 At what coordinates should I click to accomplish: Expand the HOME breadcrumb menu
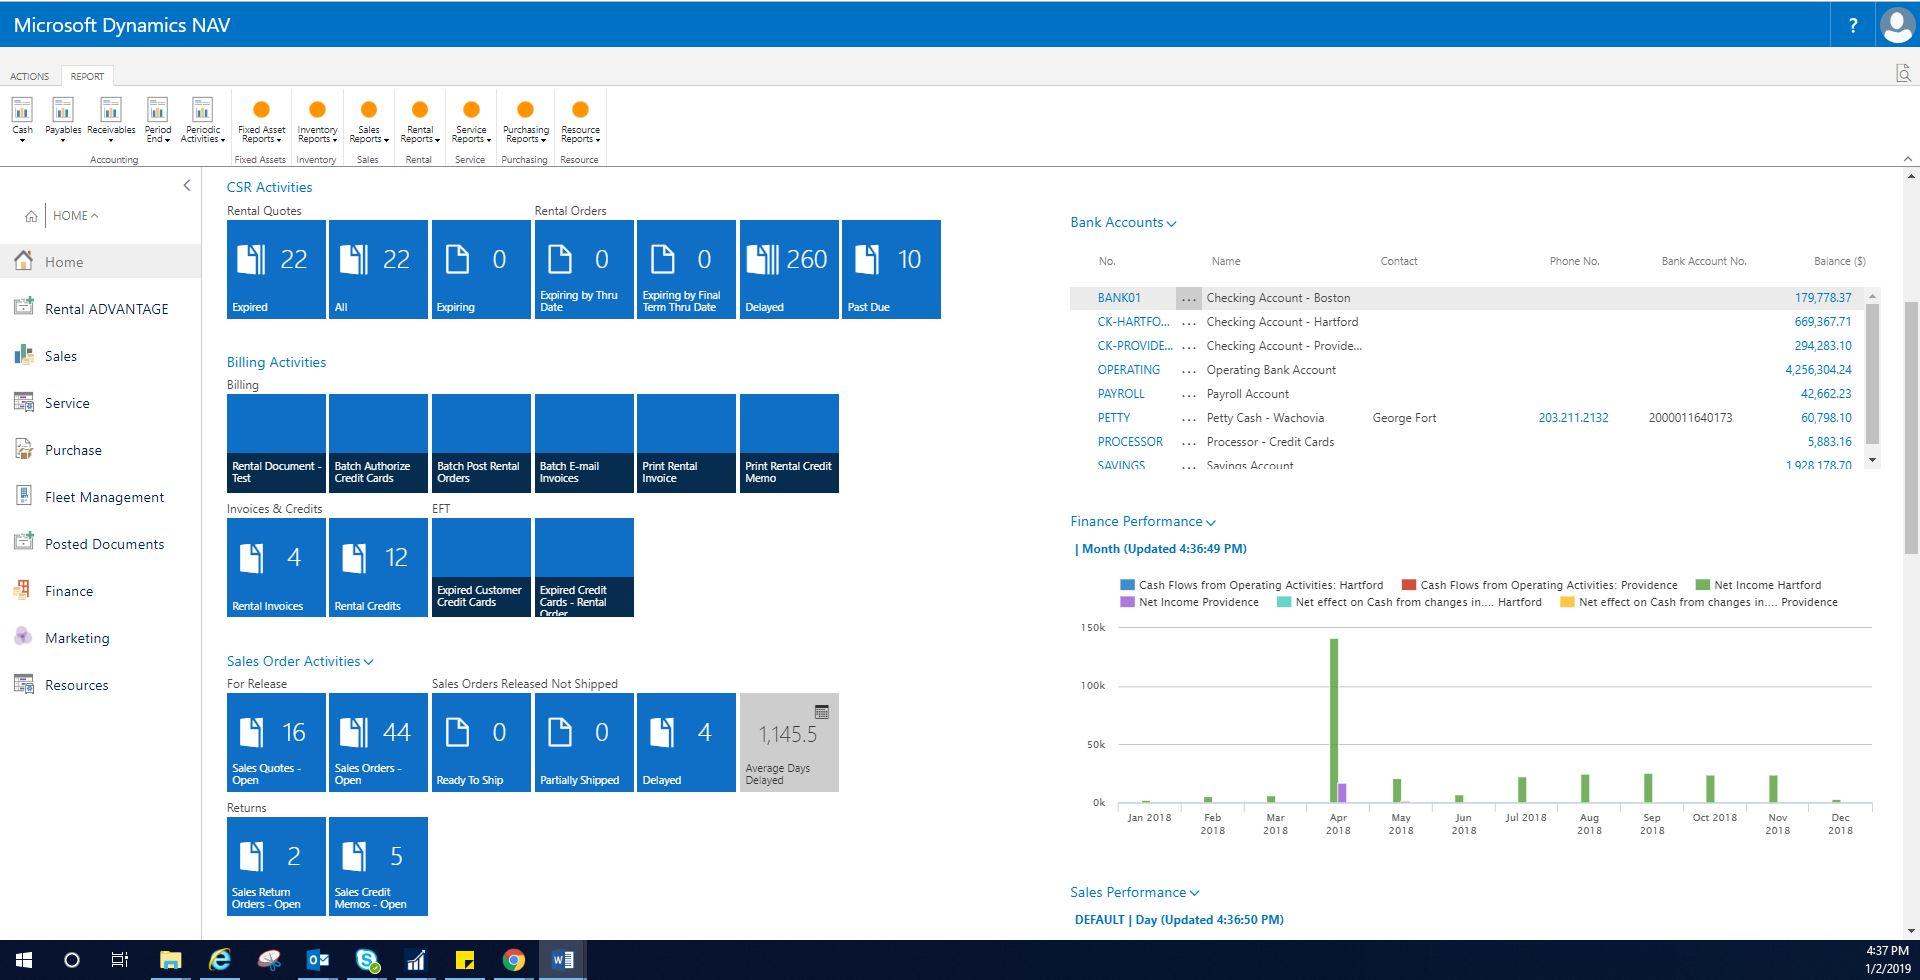click(x=75, y=215)
